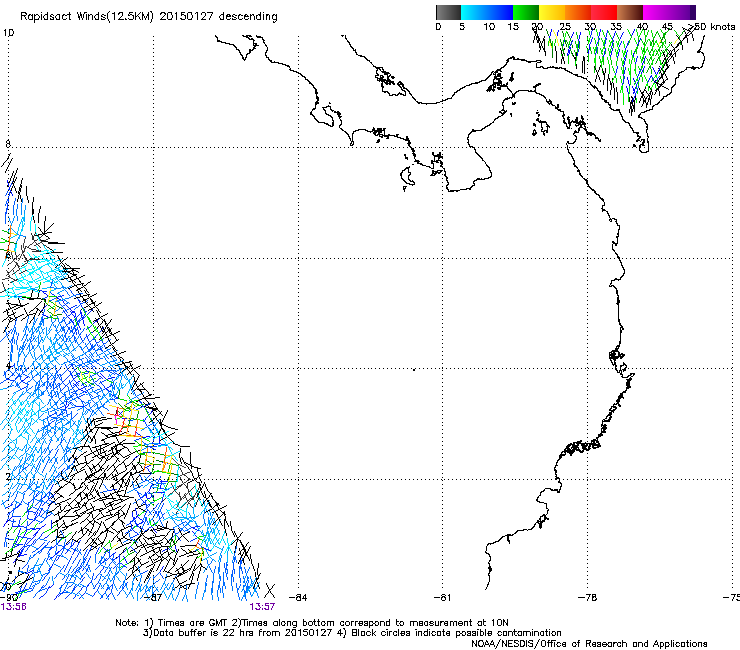Select the yellow 20-25 knots swatch
This screenshot has height=650, width=740.
[x=552, y=12]
